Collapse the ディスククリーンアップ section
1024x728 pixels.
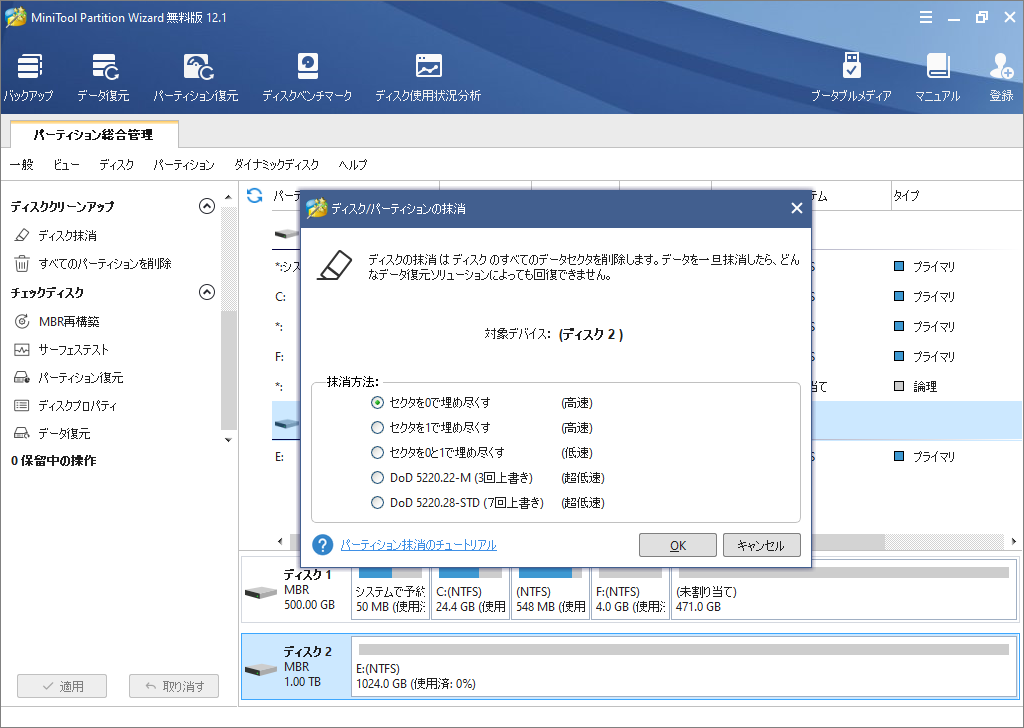[207, 206]
